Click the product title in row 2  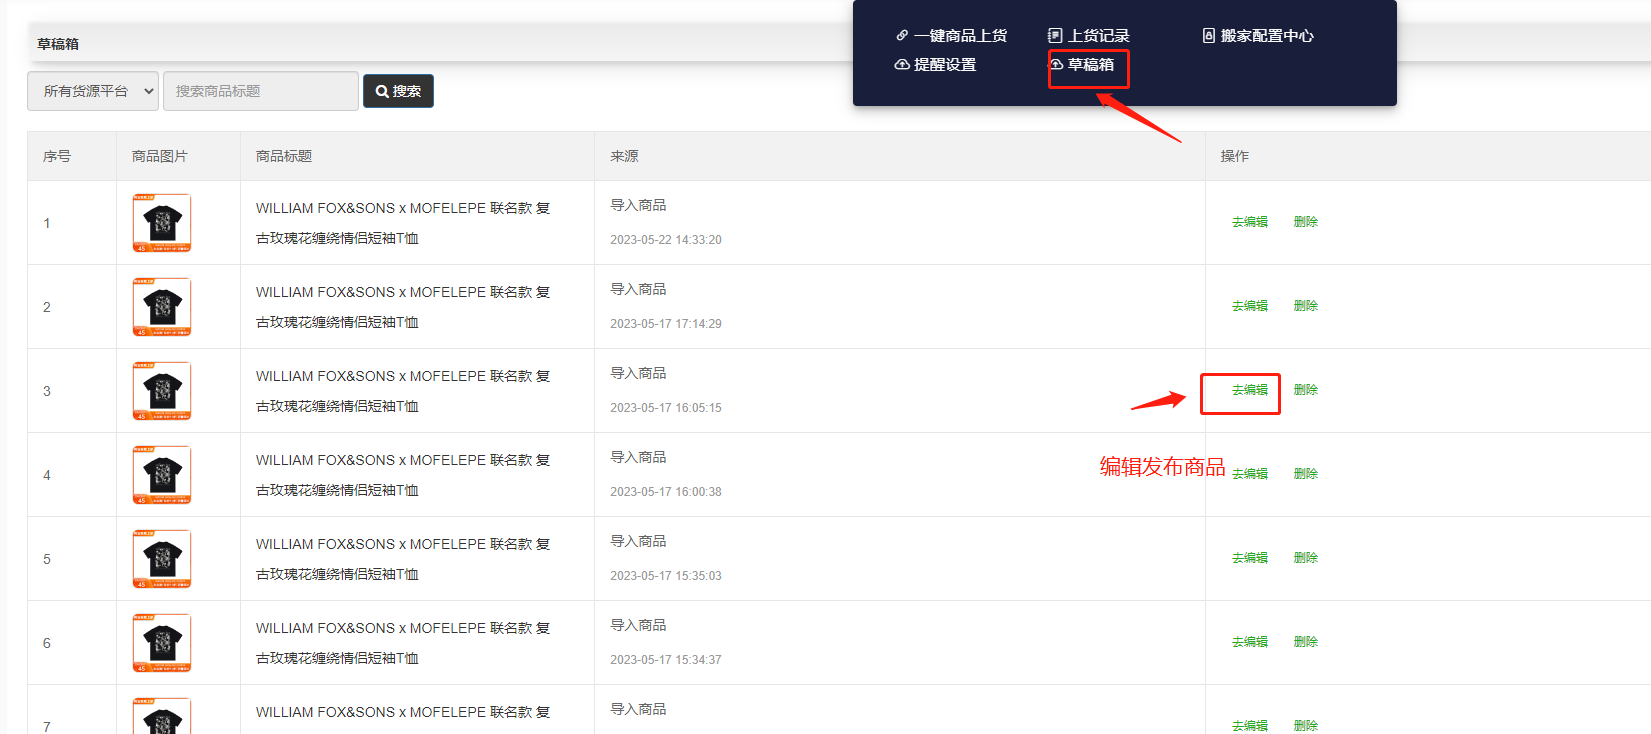click(402, 306)
